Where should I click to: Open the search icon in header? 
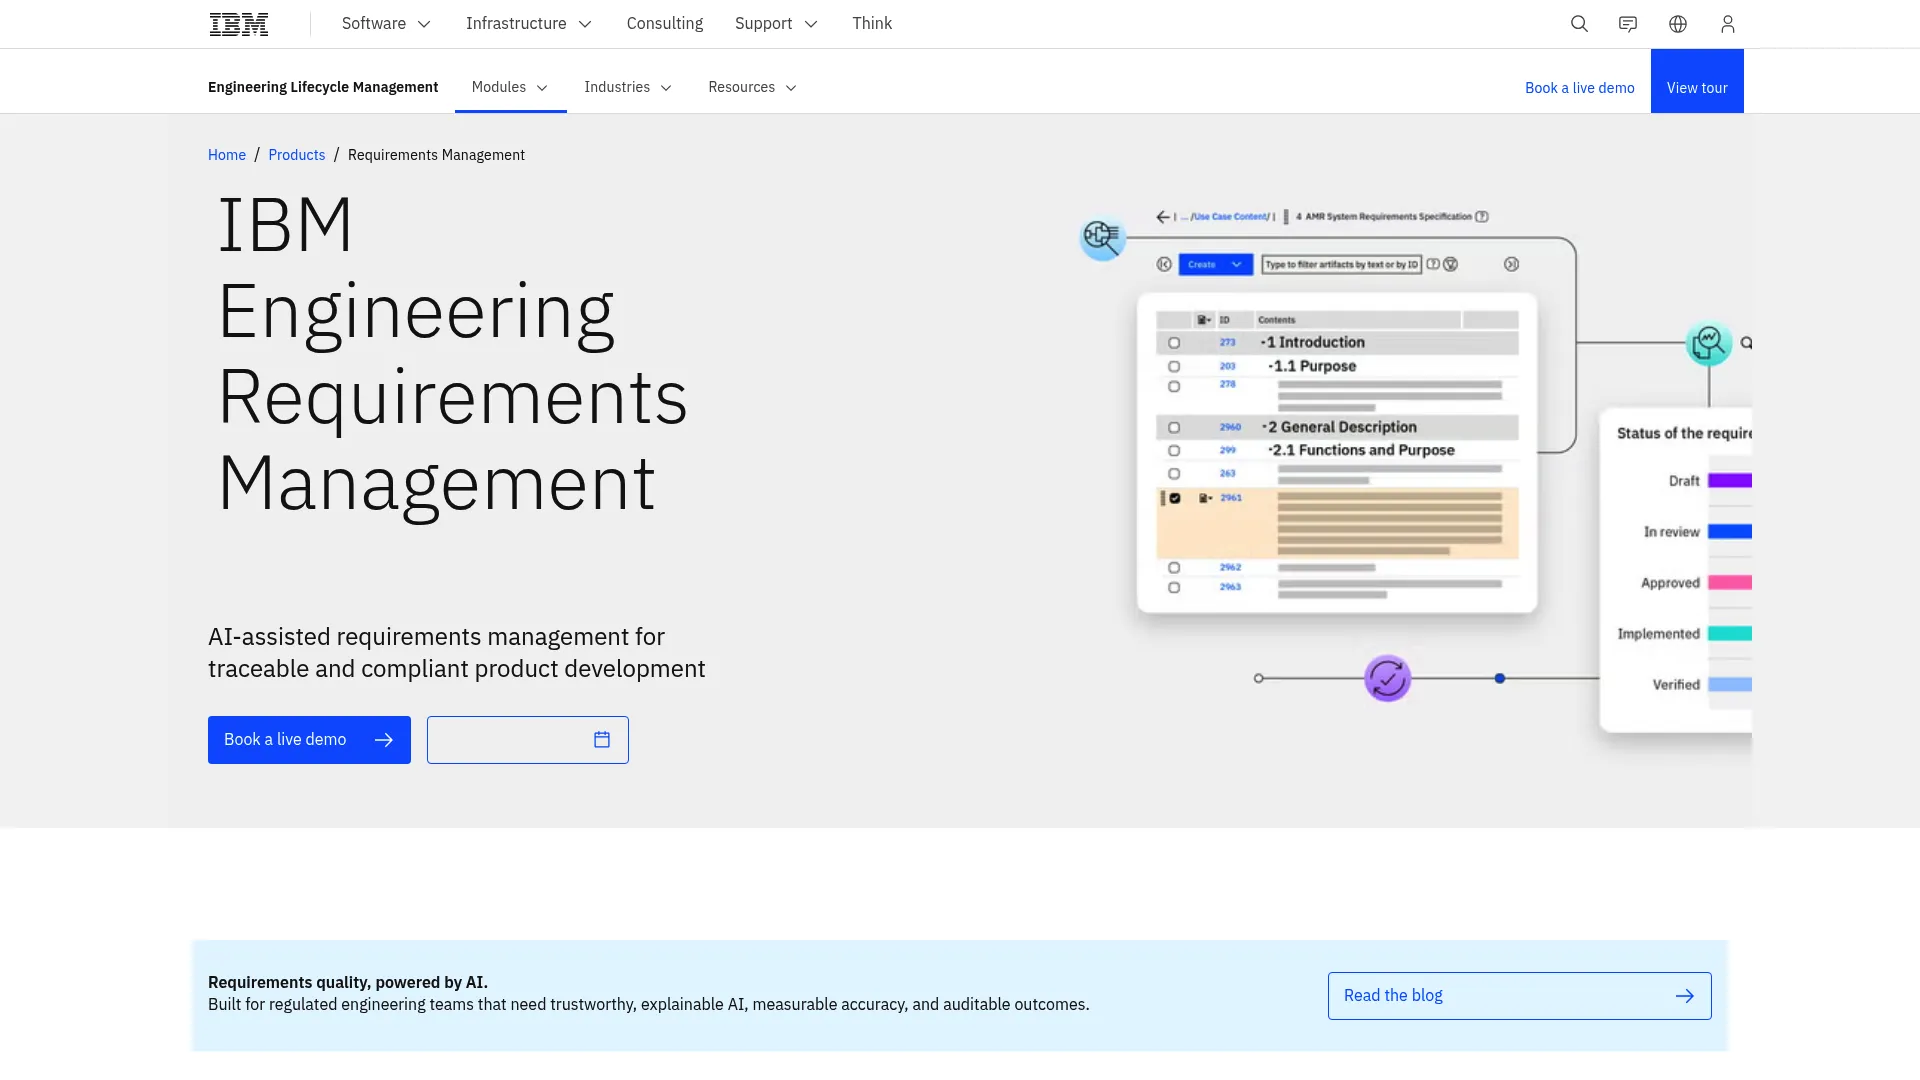(1579, 24)
